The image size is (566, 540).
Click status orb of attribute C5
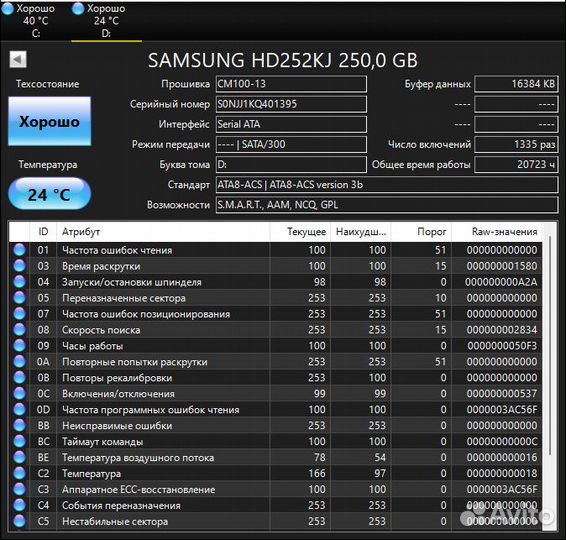click(x=19, y=521)
